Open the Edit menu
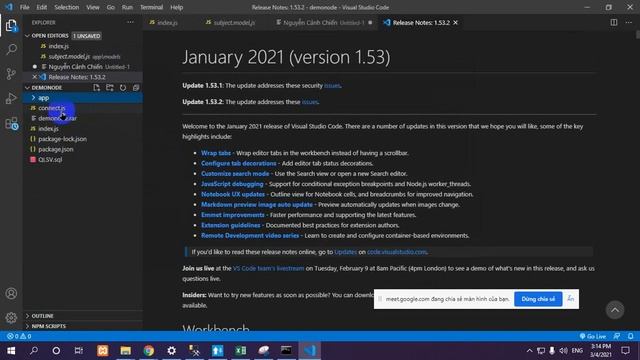 point(42,7)
